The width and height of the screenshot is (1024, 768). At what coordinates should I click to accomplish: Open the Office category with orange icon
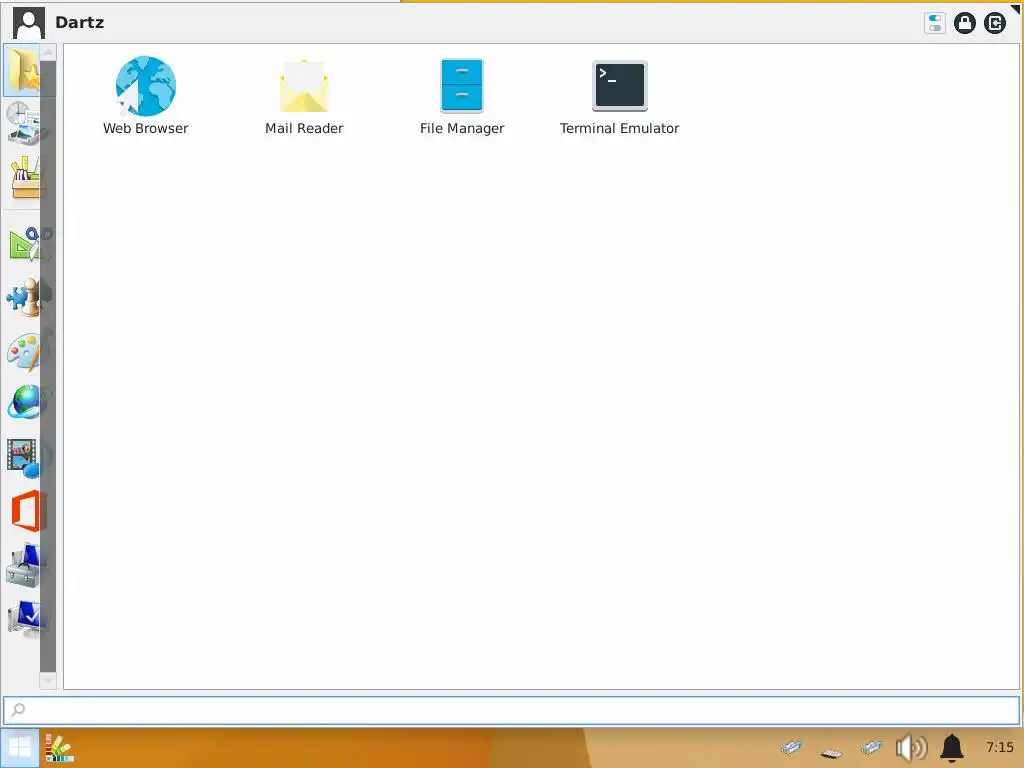(26, 511)
